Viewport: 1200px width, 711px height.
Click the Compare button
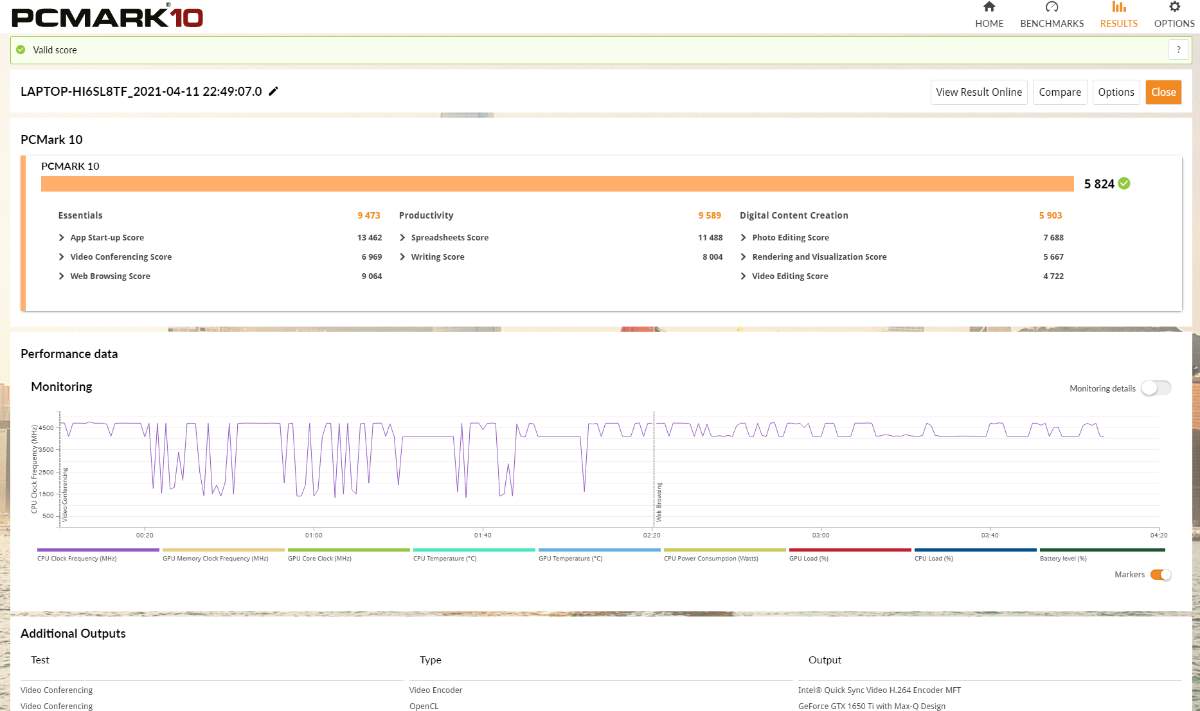tap(1059, 92)
